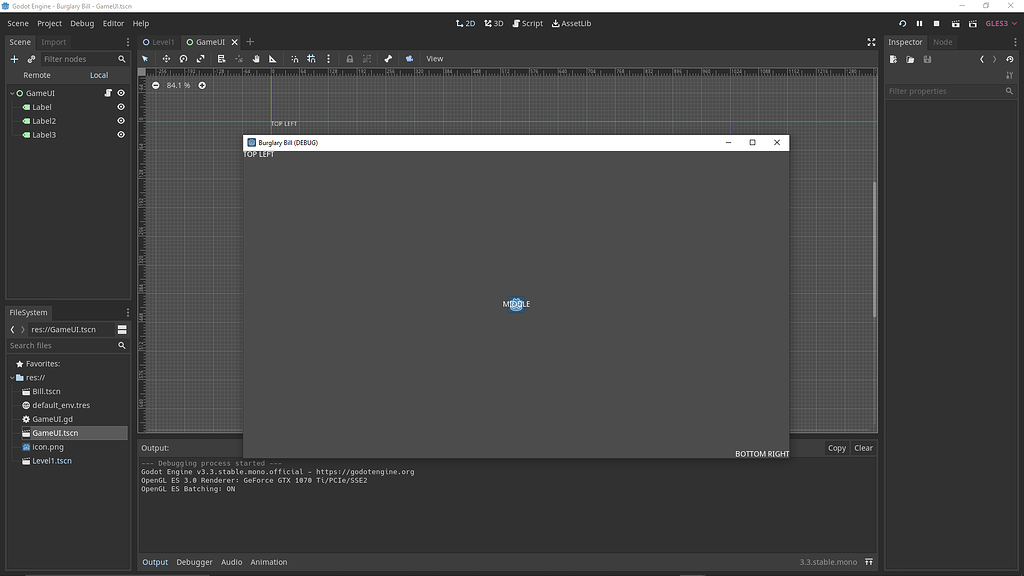Image resolution: width=1024 pixels, height=576 pixels.
Task: Lock the selected node using the padlock icon
Action: pyautogui.click(x=349, y=59)
